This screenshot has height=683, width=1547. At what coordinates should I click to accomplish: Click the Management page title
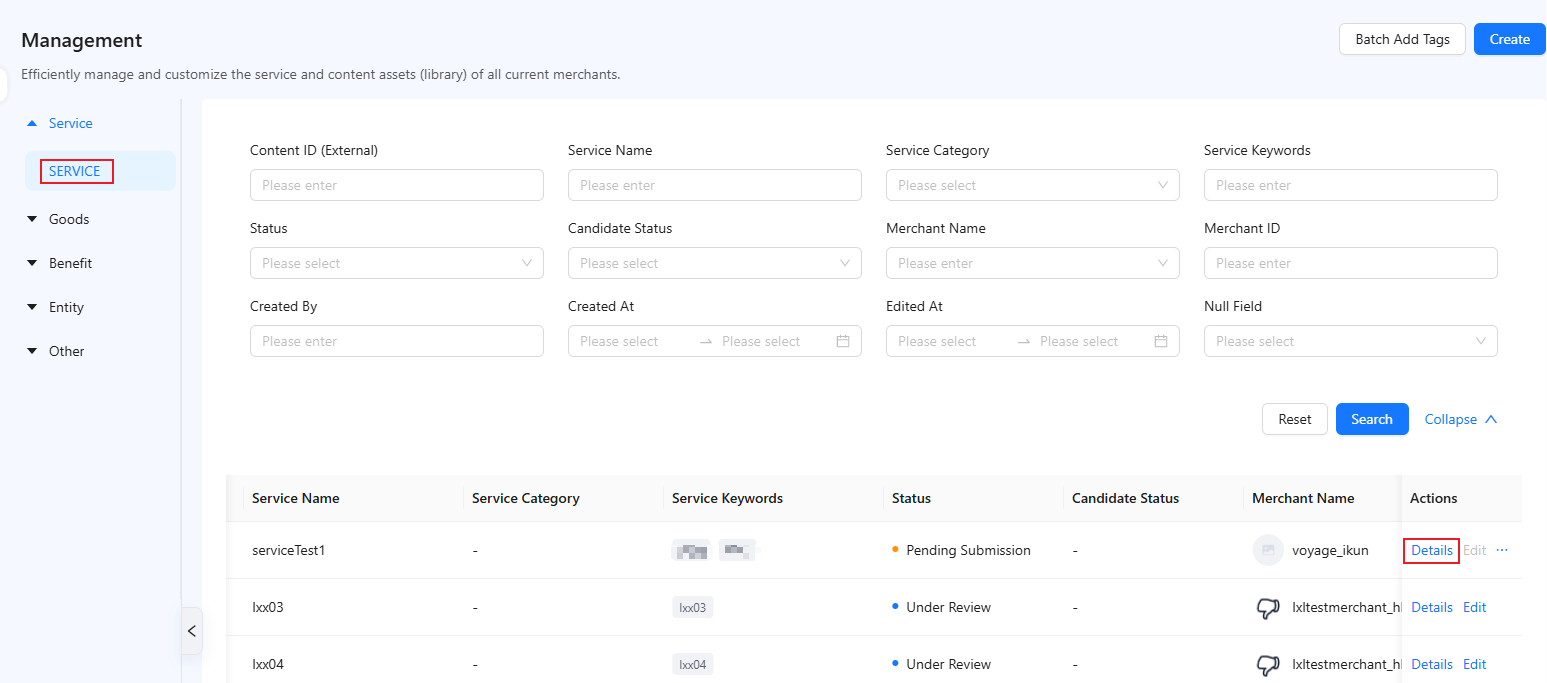[82, 41]
